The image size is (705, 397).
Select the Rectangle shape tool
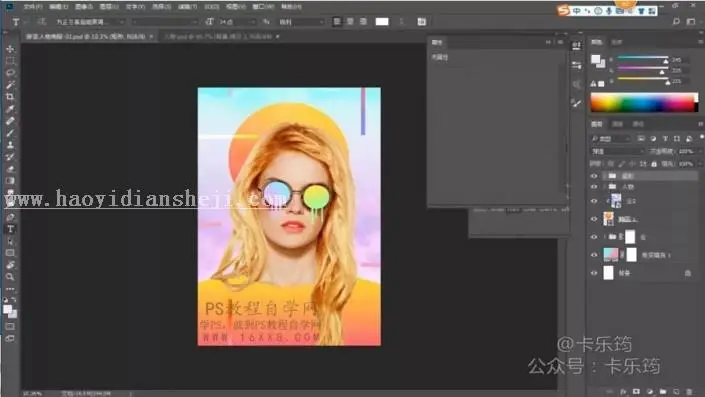[x=10, y=253]
